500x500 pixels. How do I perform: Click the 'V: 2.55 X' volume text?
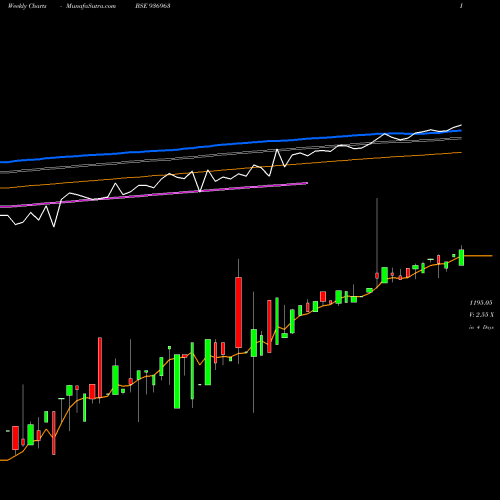[x=481, y=315]
